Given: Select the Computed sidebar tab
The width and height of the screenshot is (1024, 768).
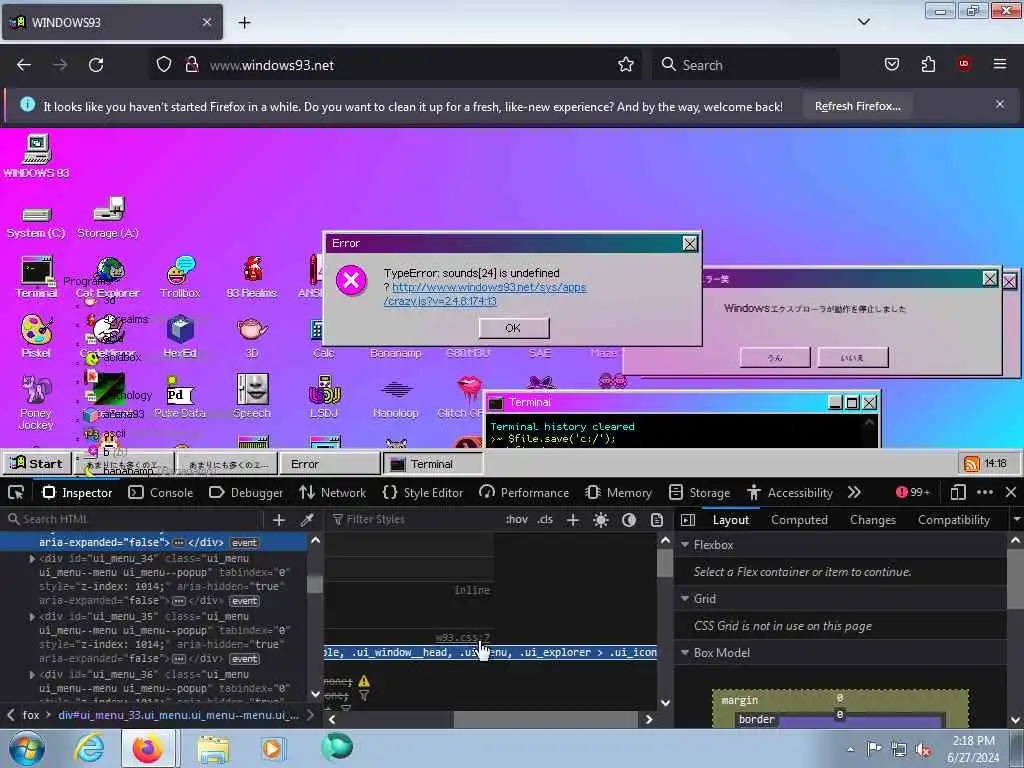Looking at the screenshot, I should [x=799, y=520].
